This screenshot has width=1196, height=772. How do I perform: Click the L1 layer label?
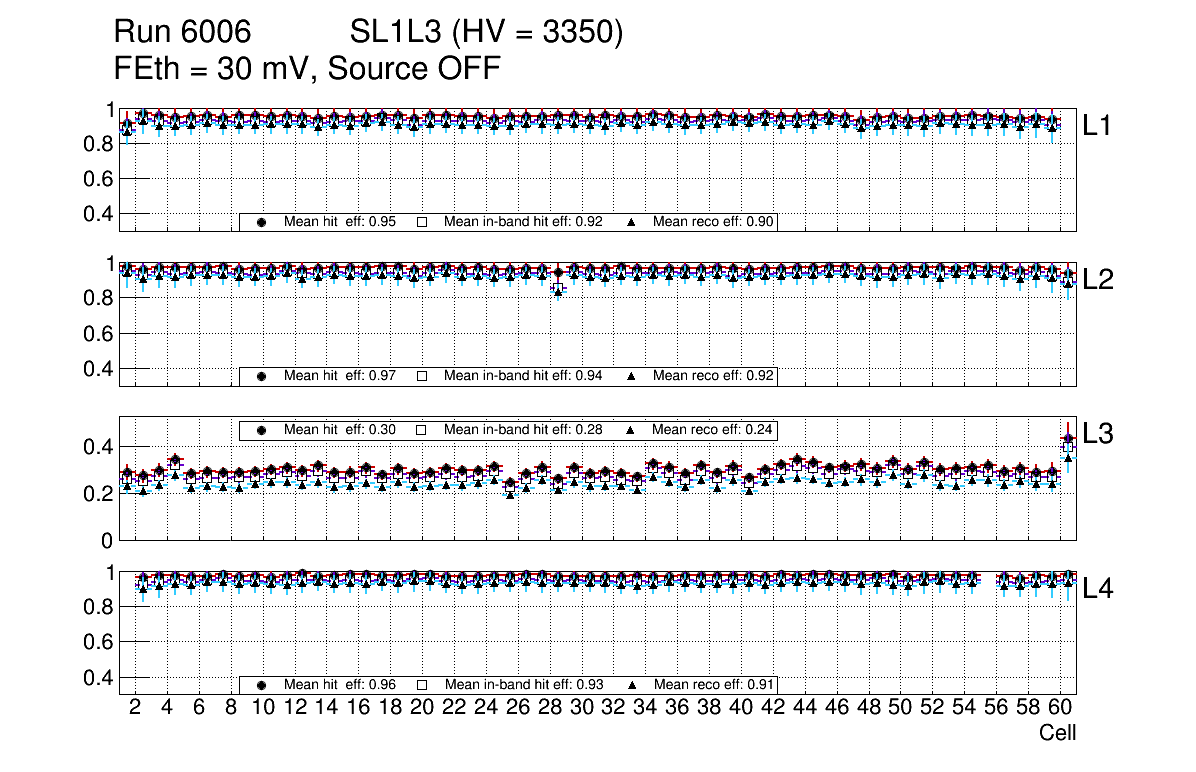click(1098, 126)
